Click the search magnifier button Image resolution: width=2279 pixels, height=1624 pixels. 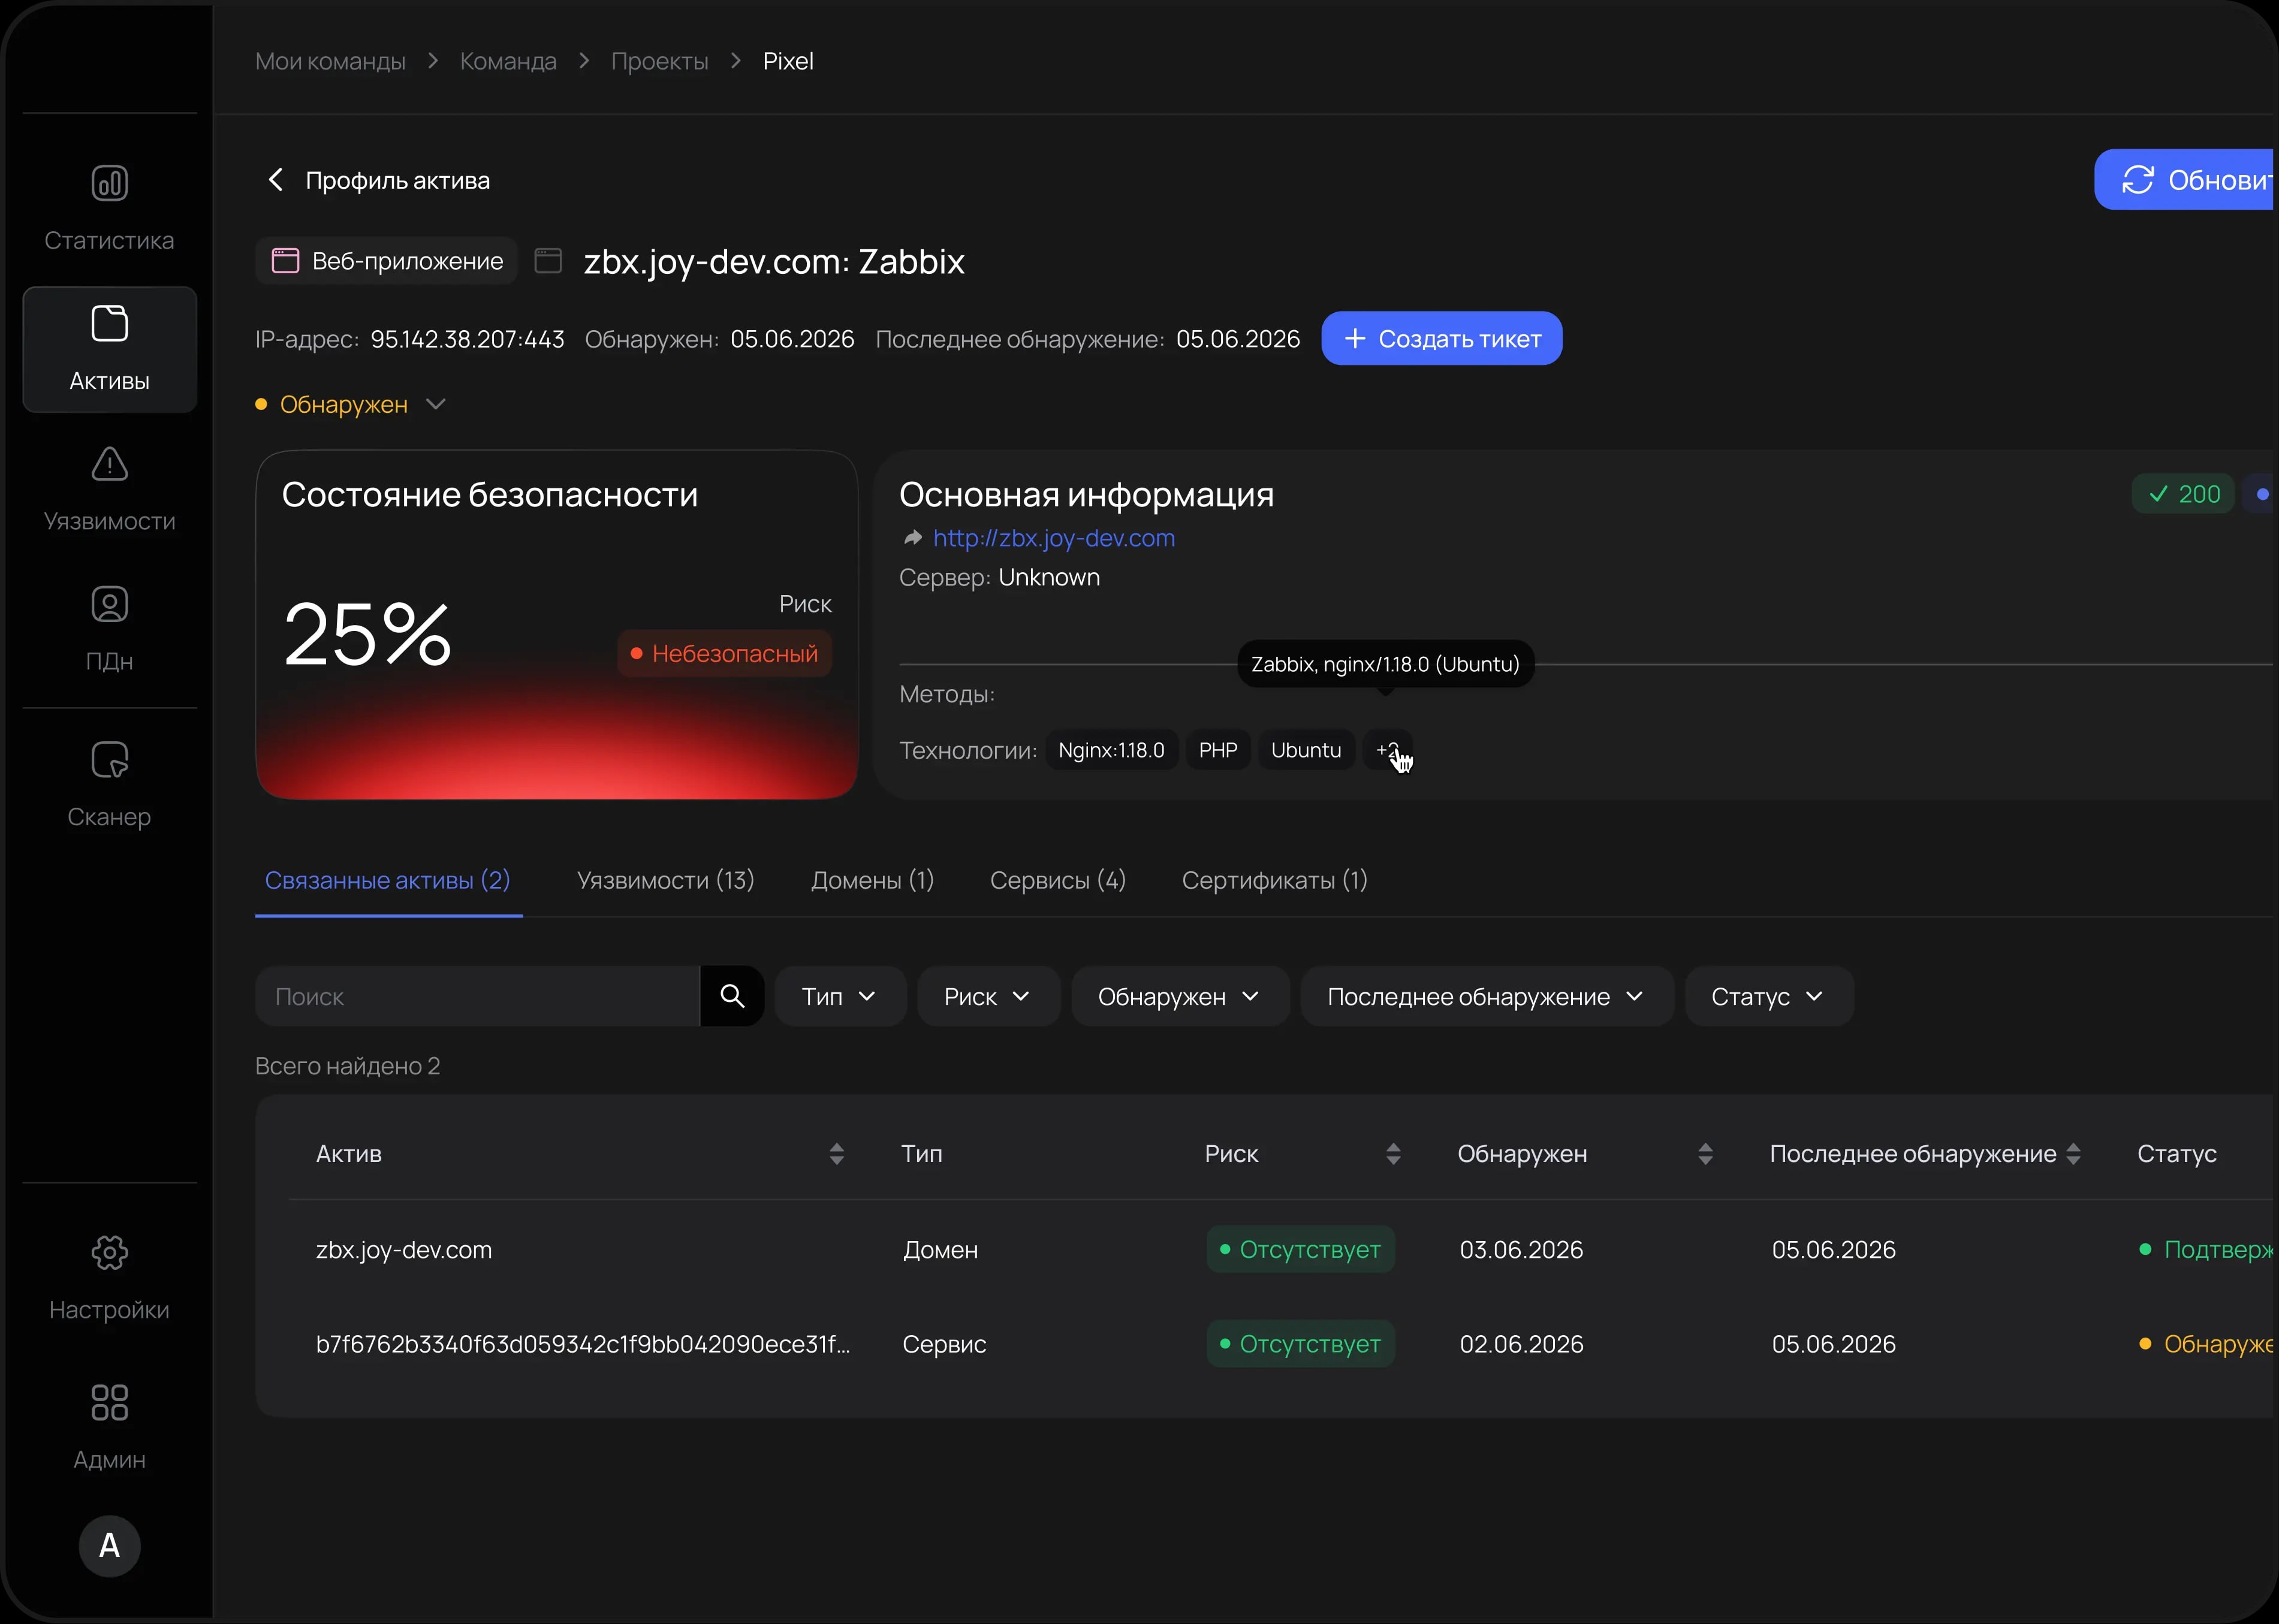click(732, 996)
